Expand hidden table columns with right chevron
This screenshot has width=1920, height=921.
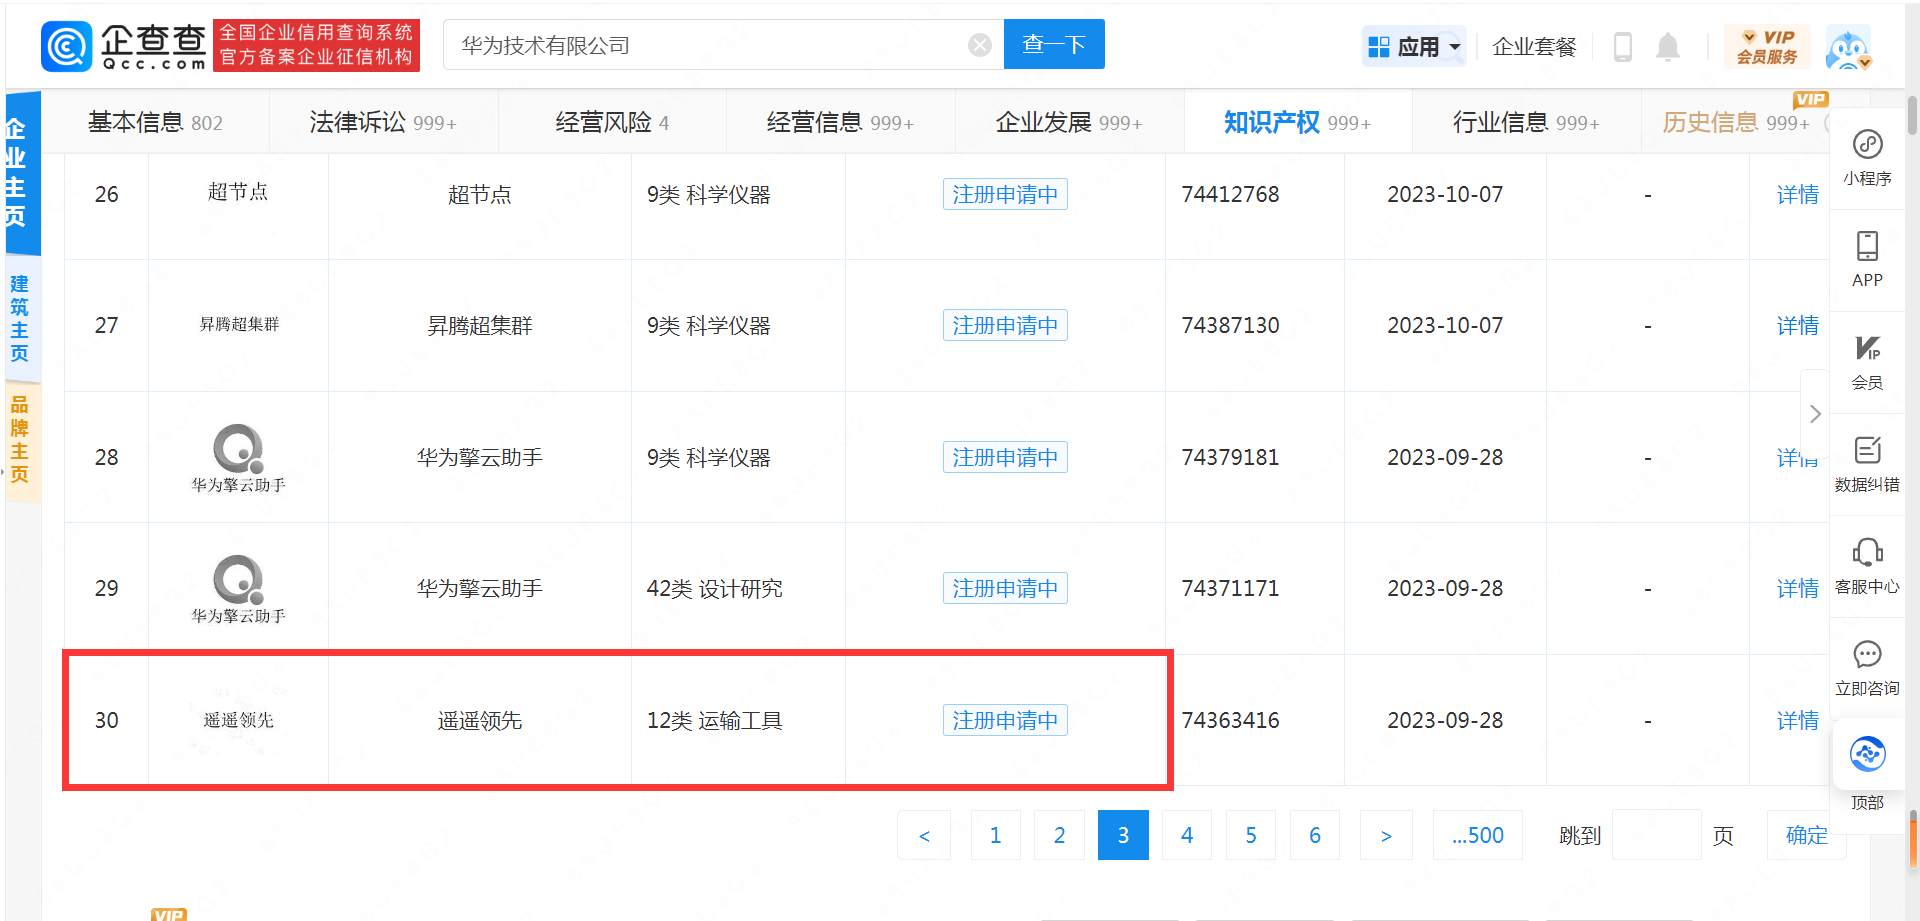pos(1815,413)
